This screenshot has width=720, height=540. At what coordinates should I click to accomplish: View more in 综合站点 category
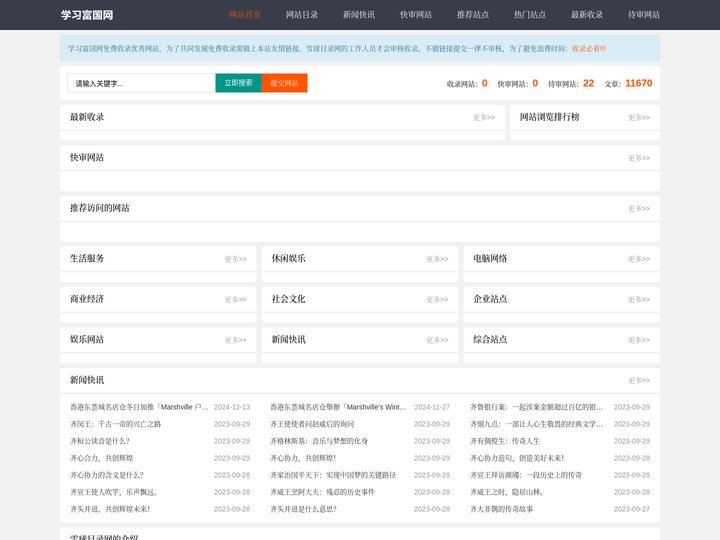click(x=639, y=340)
